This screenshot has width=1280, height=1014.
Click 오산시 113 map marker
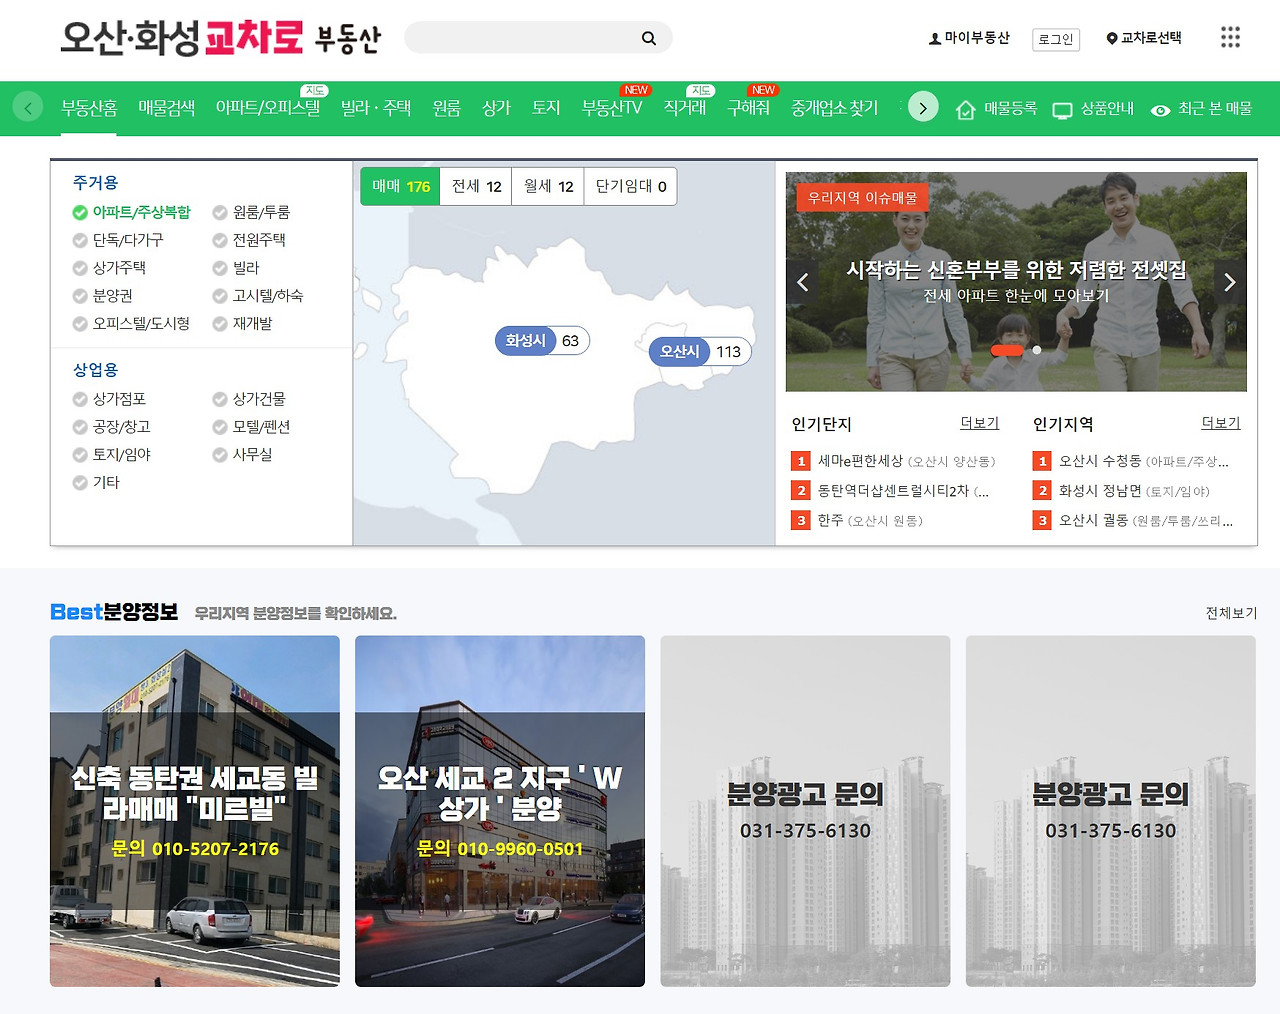pos(700,351)
